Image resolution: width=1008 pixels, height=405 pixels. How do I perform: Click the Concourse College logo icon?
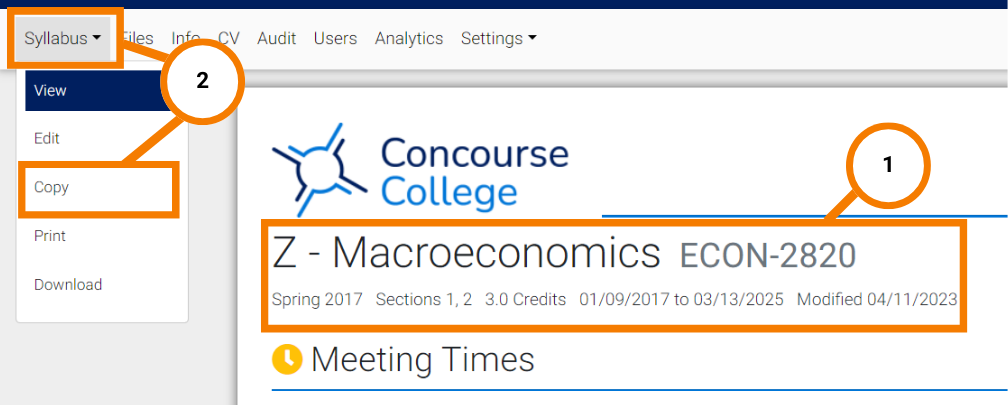[320, 170]
